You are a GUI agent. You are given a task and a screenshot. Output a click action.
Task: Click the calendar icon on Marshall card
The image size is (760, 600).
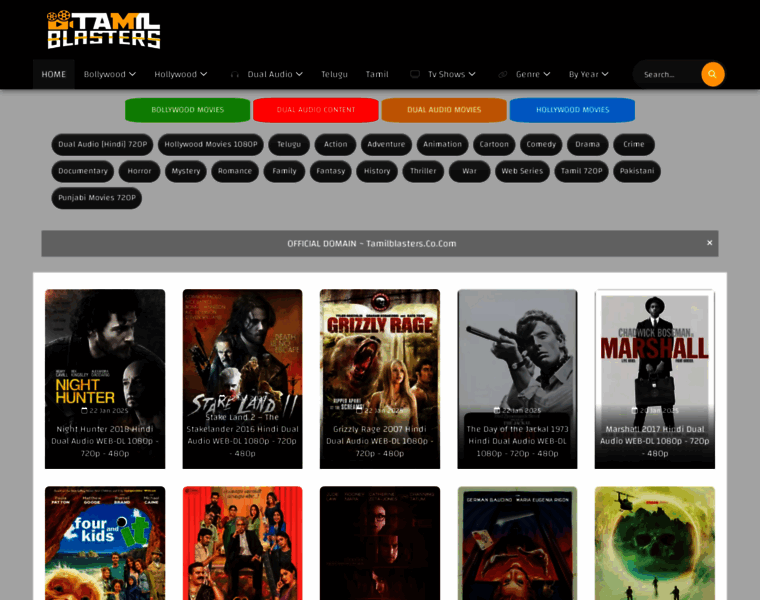click(x=634, y=411)
